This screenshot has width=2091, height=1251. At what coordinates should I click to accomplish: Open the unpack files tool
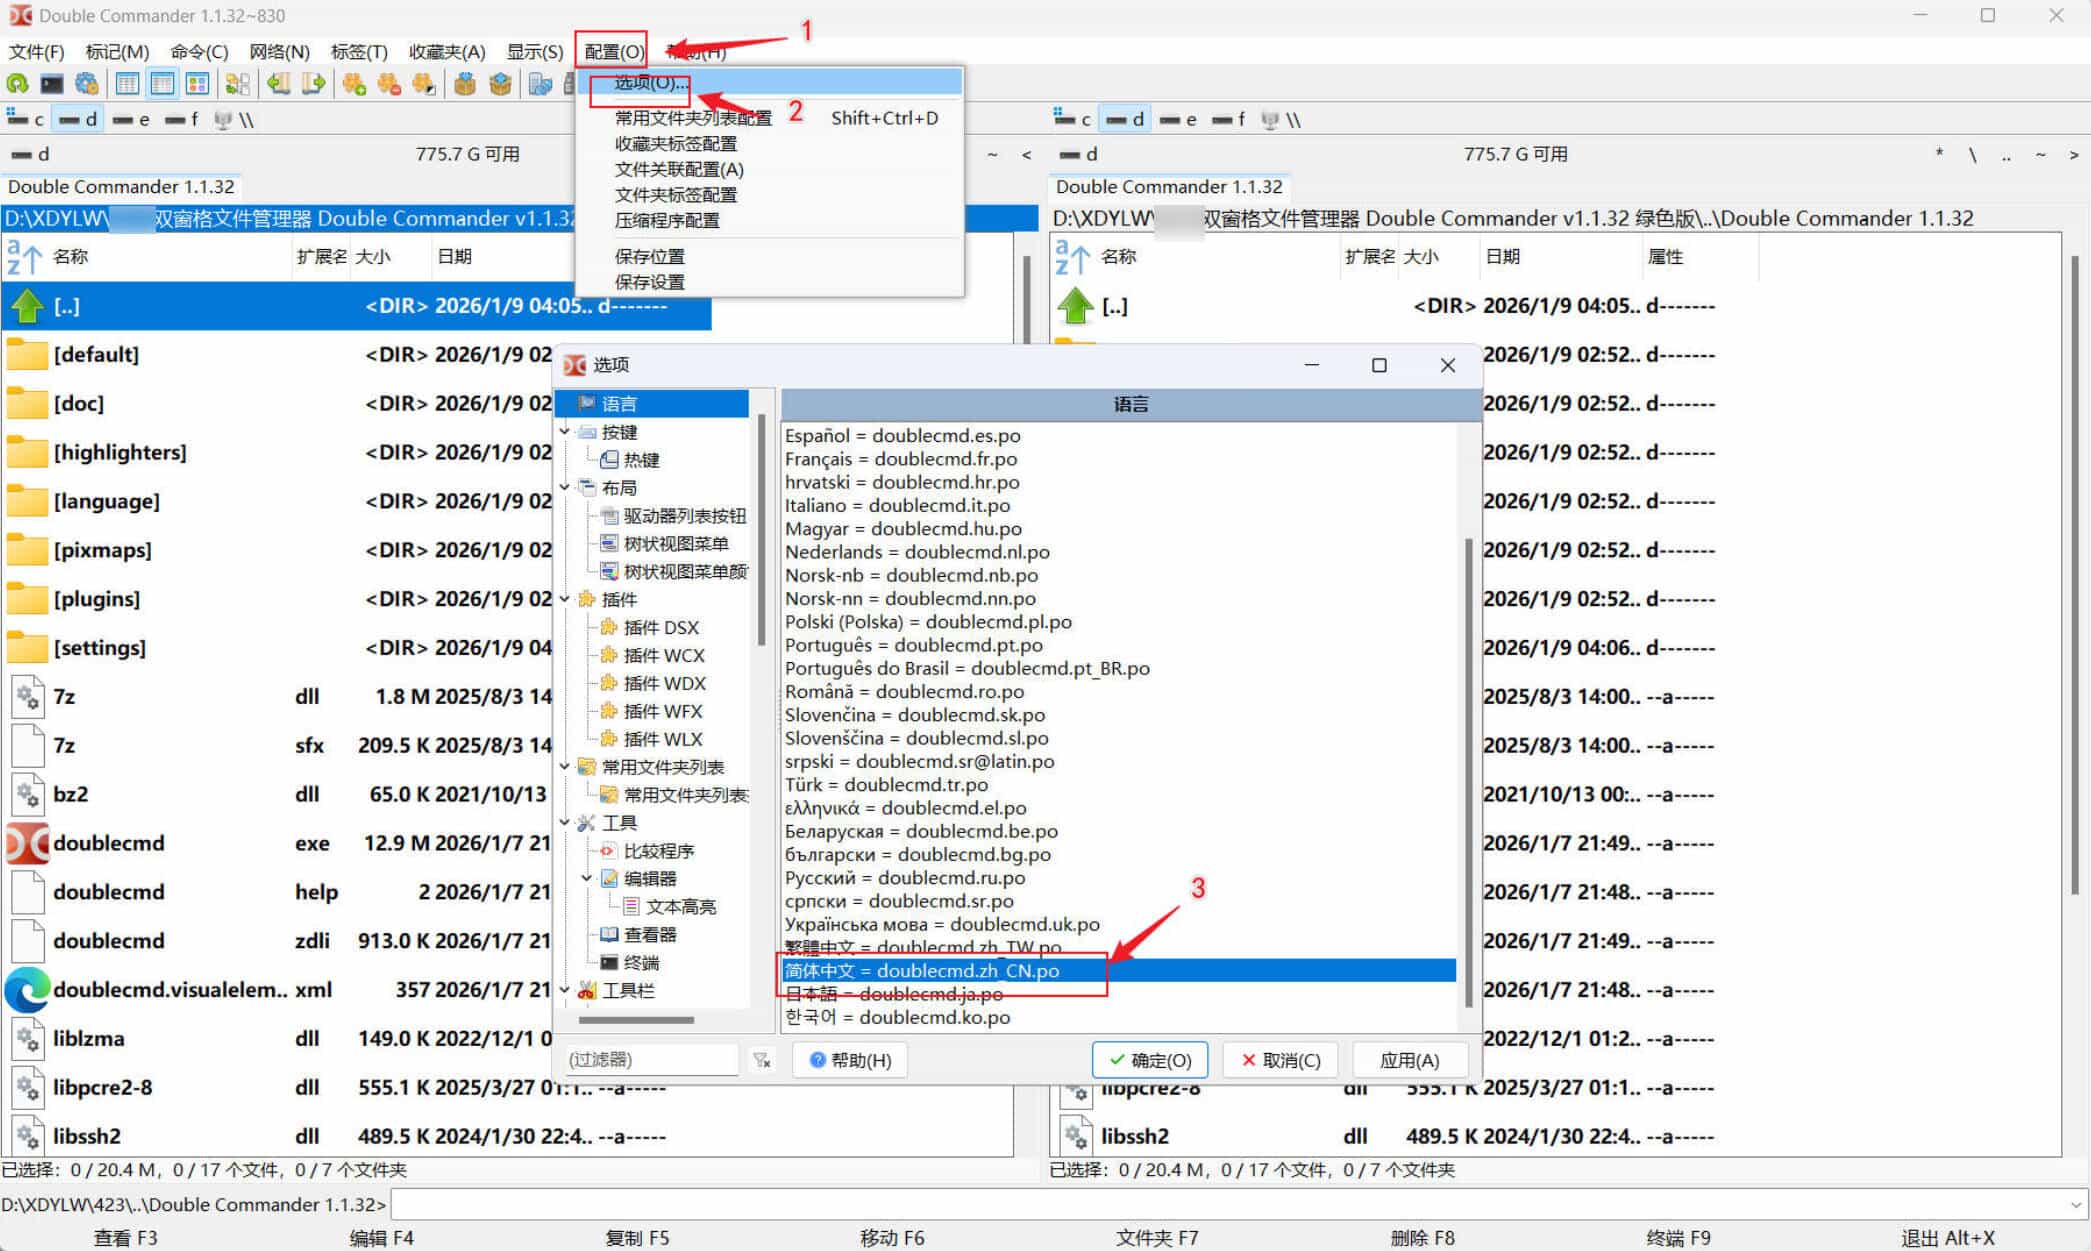coord(500,84)
